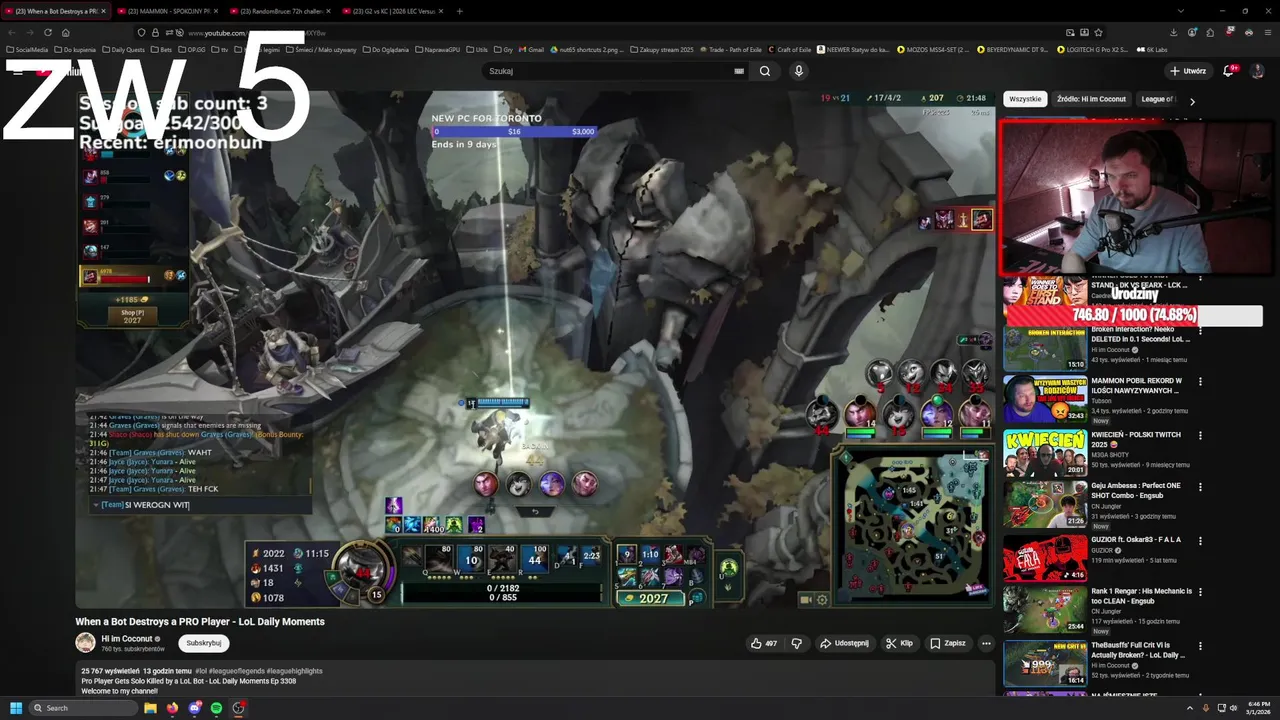Focus the Szukaj search field
1280x720 pixels.
coord(610,71)
